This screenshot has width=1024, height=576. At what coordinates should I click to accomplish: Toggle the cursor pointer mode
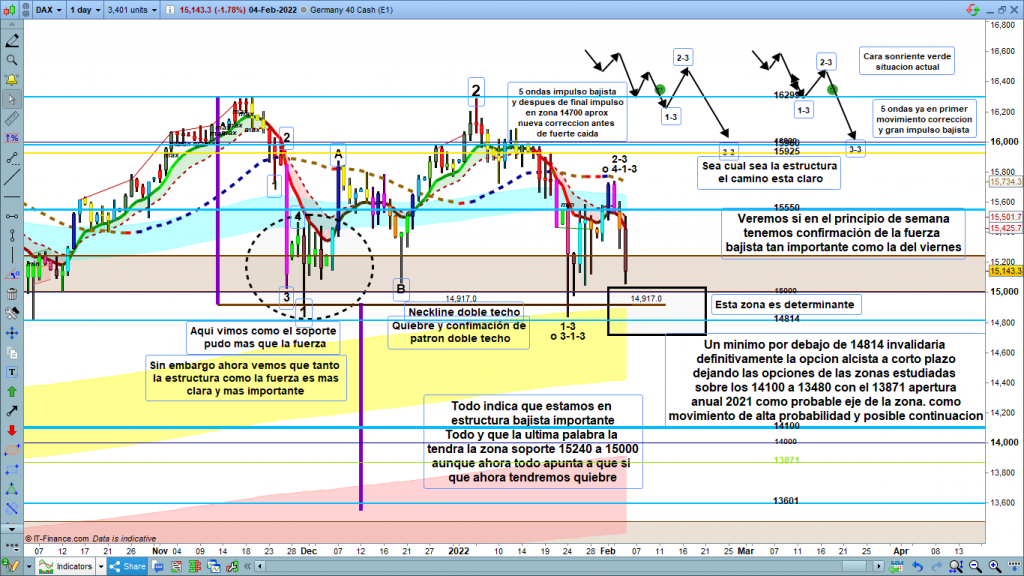point(11,99)
